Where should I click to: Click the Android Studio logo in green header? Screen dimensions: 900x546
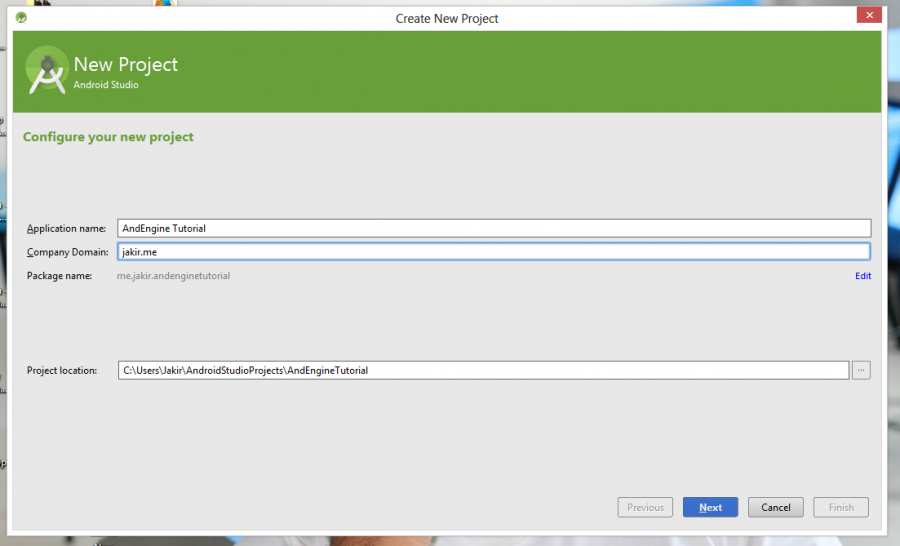coord(46,71)
